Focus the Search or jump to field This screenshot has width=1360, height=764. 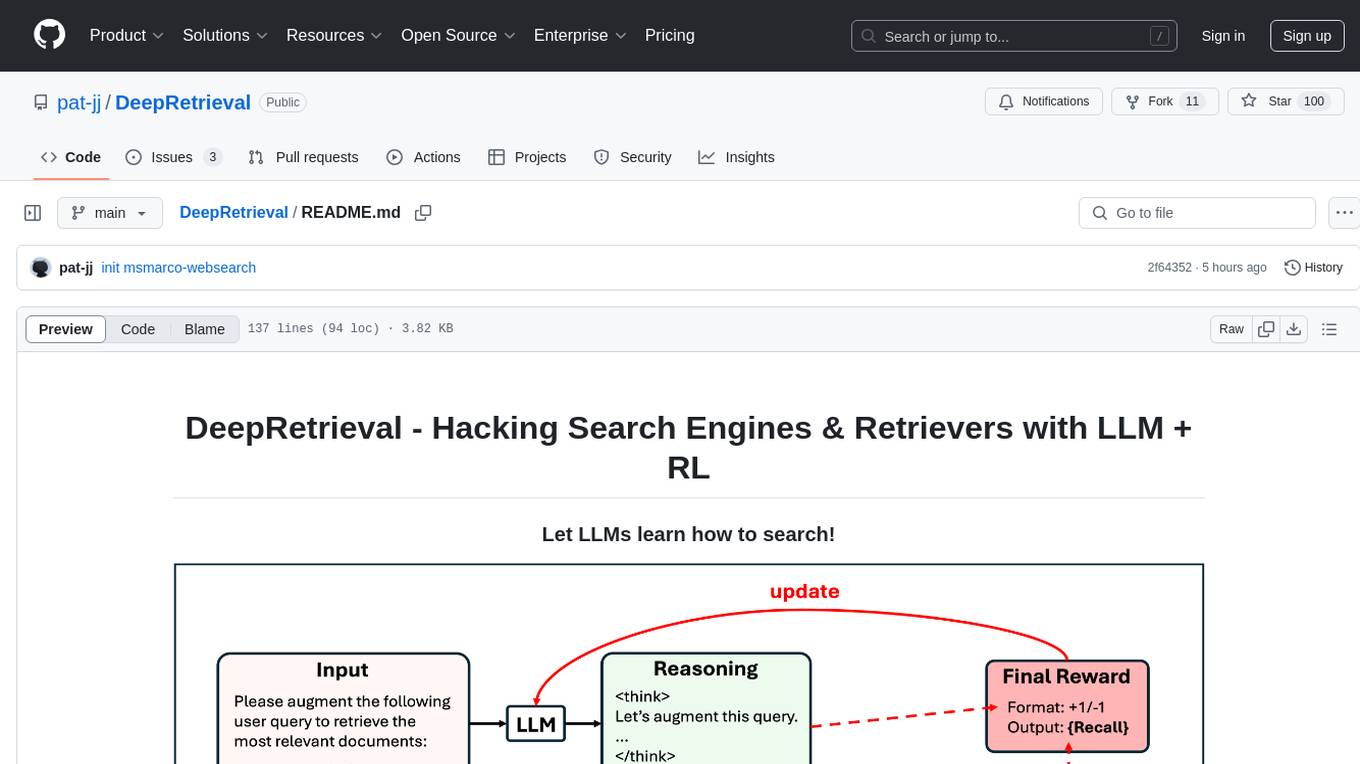pyautogui.click(x=1016, y=36)
